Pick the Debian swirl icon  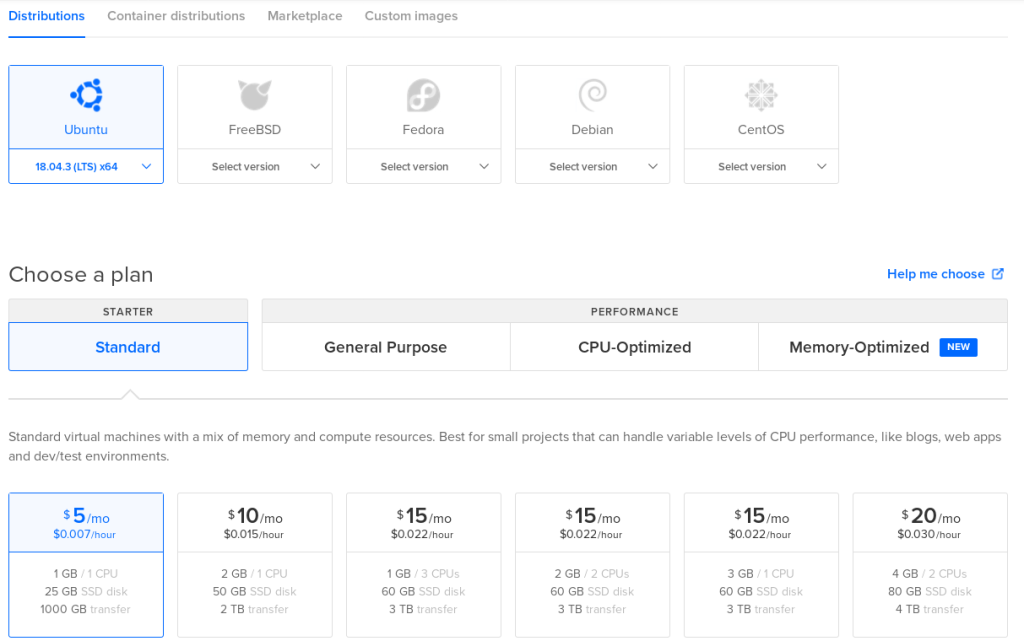[x=593, y=96]
